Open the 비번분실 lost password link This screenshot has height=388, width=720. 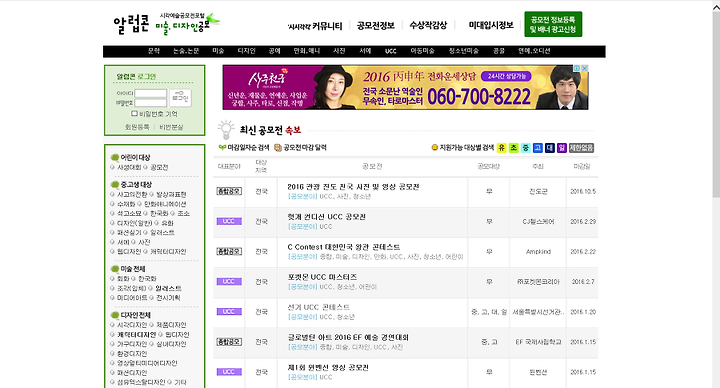pos(171,127)
